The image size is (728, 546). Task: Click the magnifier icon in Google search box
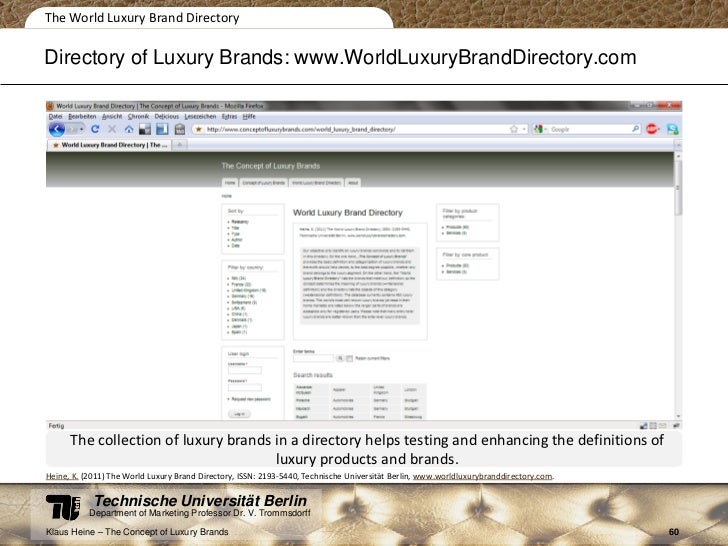click(x=636, y=129)
